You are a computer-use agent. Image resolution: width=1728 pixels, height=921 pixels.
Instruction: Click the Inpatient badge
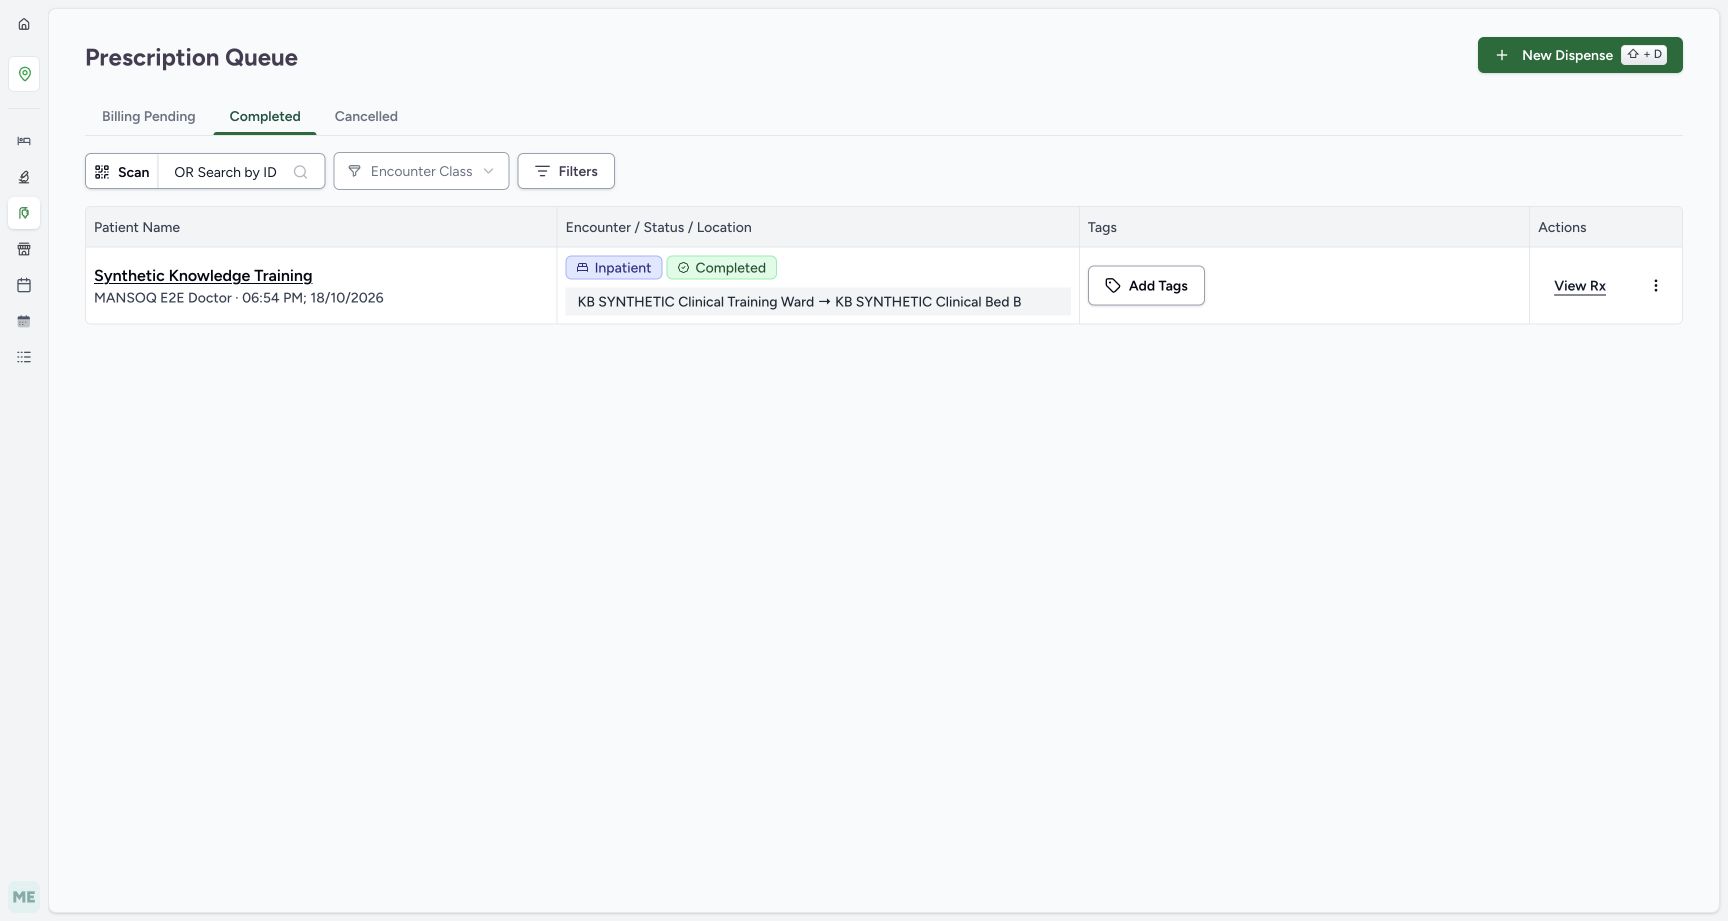(614, 268)
